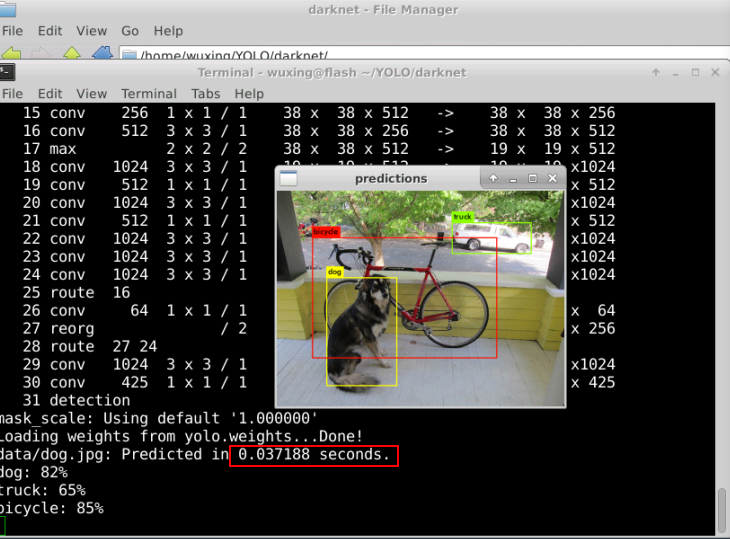The image size is (730, 539).
Task: Open Go menu in File Manager window
Action: coord(130,31)
